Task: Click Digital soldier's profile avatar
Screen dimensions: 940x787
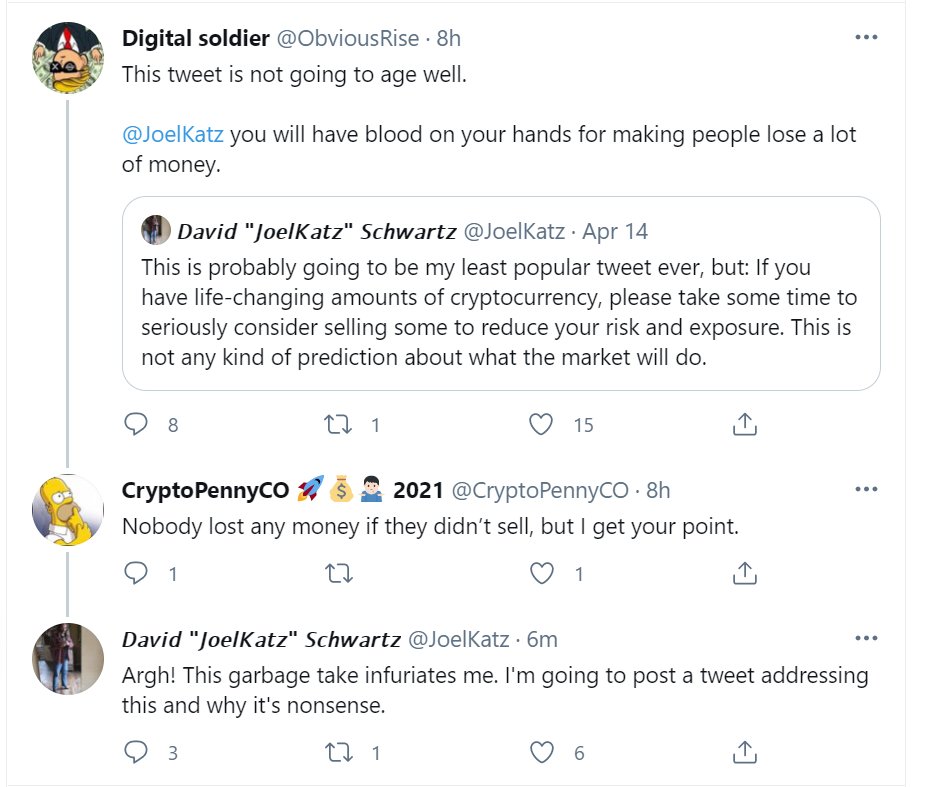Action: pyautogui.click(x=67, y=56)
